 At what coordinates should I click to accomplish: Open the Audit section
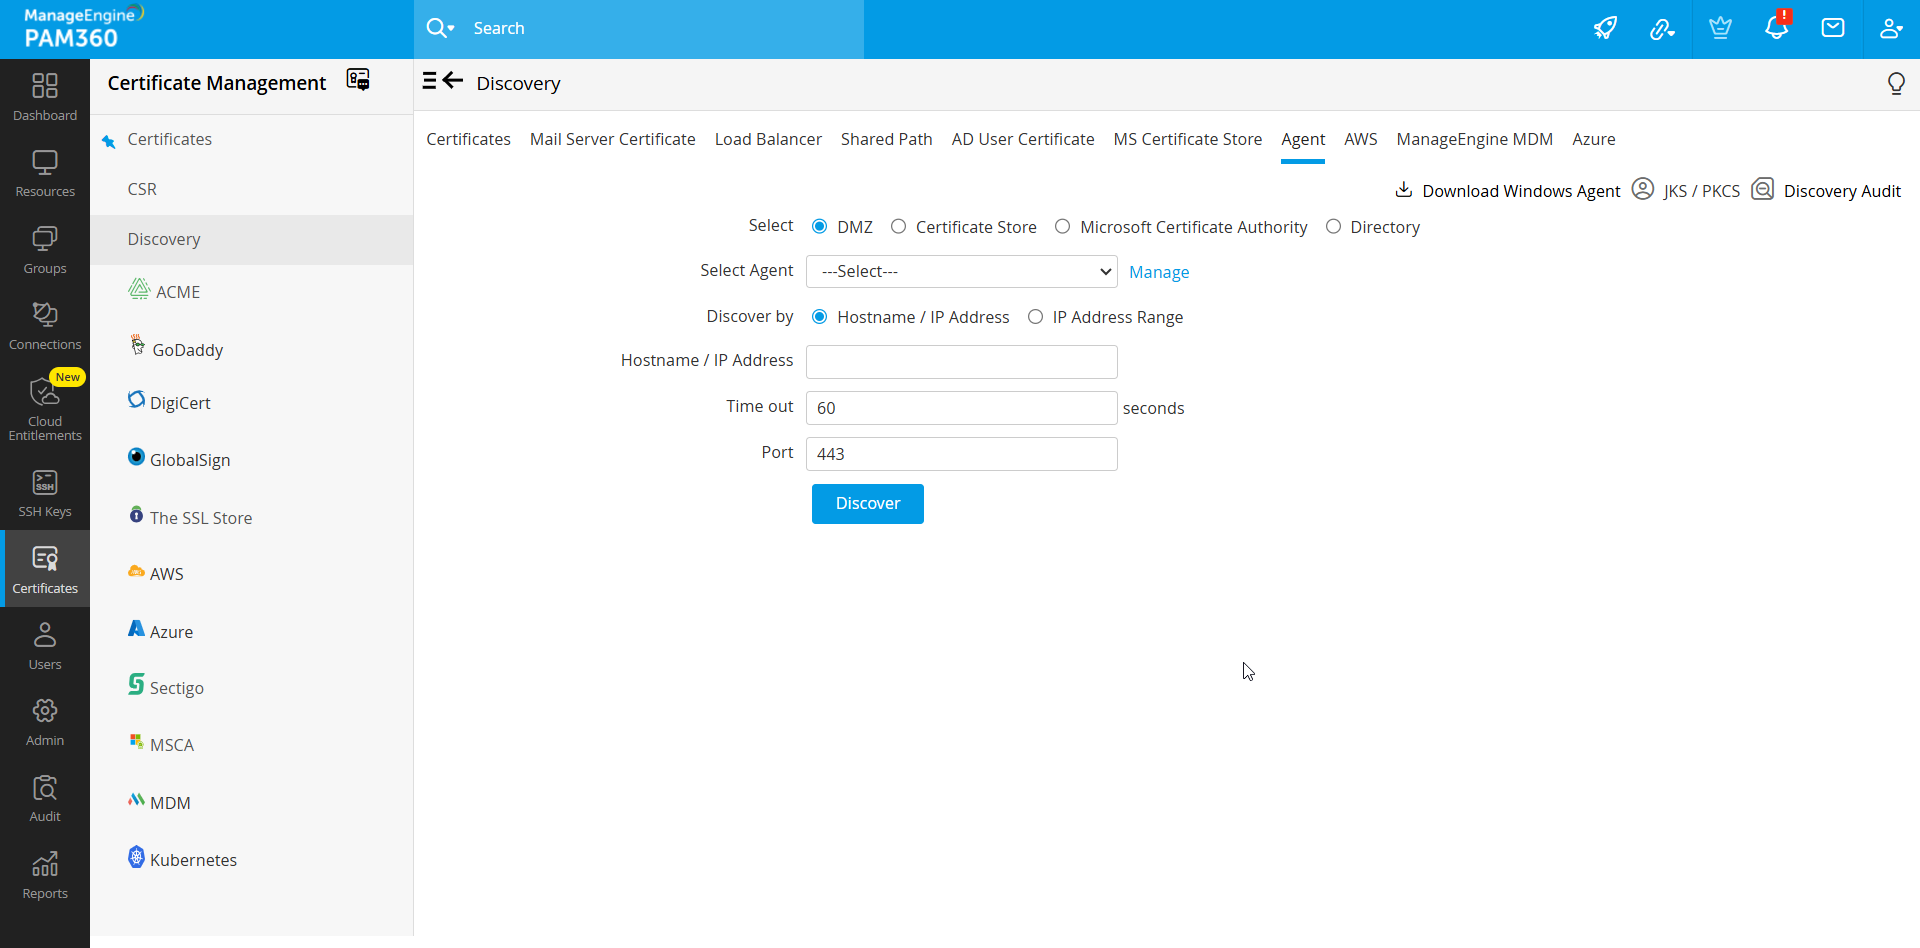pos(45,798)
